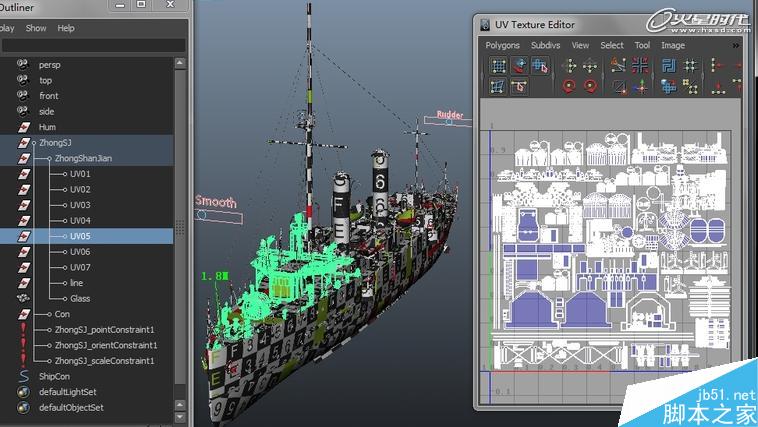Rotate UVs with the right red rotate icon
The width and height of the screenshot is (758, 427).
click(590, 87)
